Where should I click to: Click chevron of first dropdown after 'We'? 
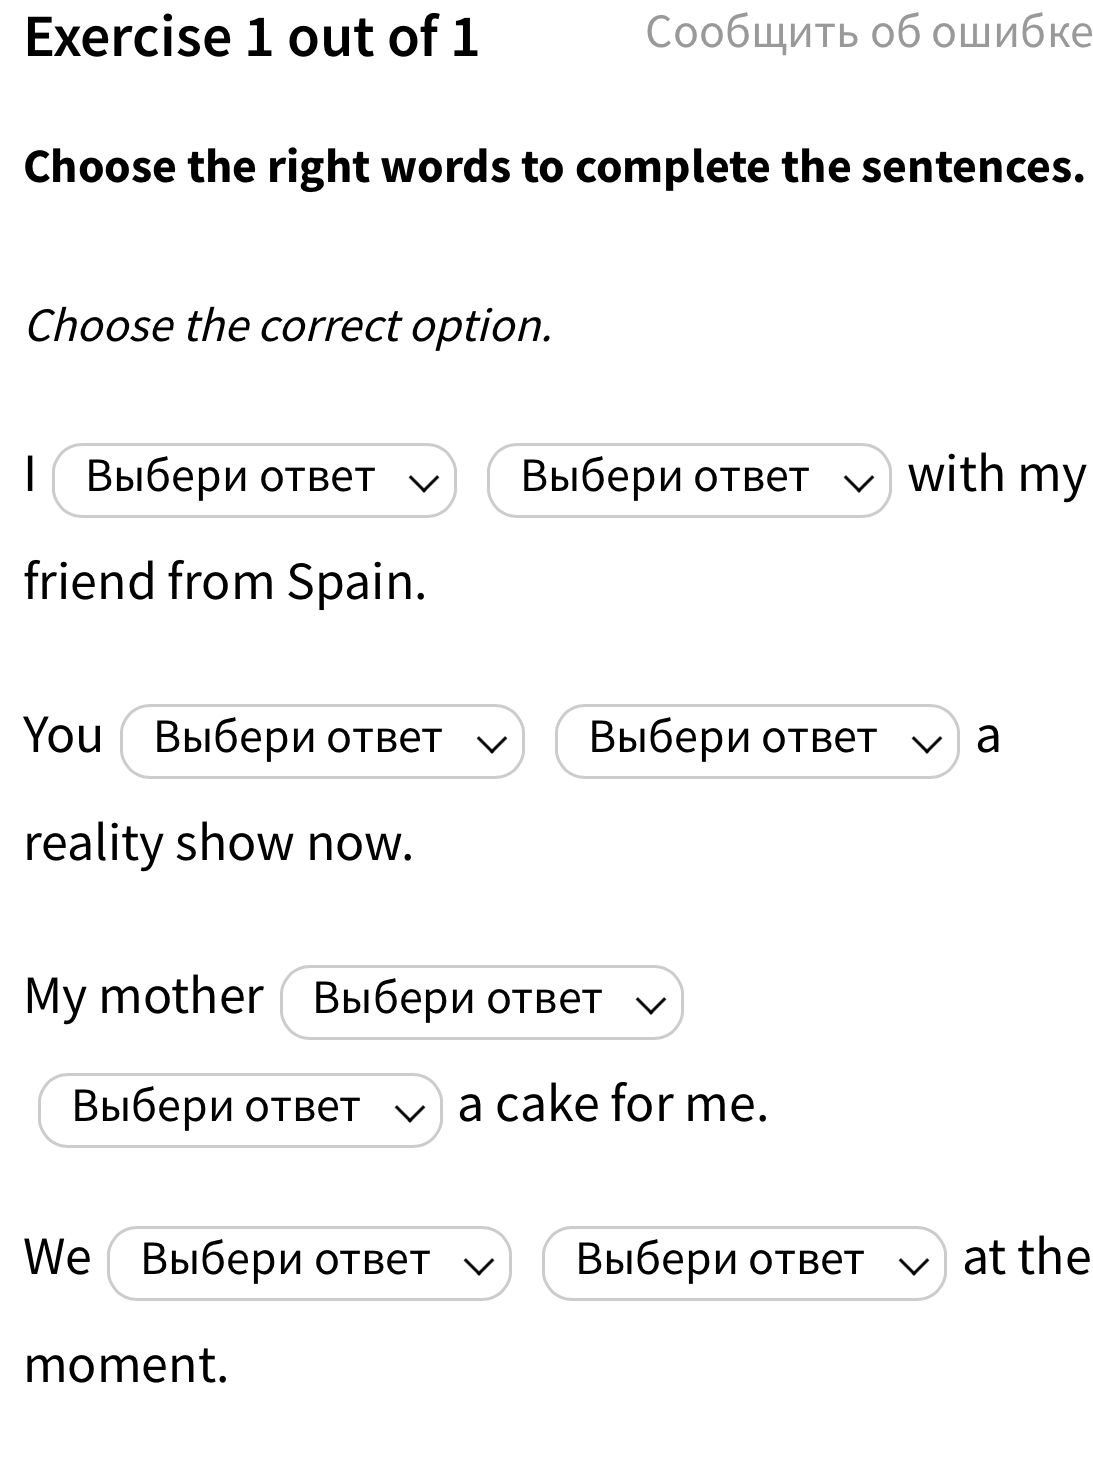point(478,1265)
